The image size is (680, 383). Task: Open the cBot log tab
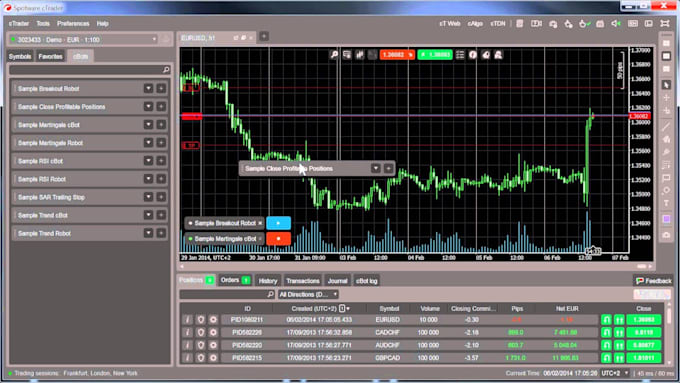pyautogui.click(x=366, y=281)
